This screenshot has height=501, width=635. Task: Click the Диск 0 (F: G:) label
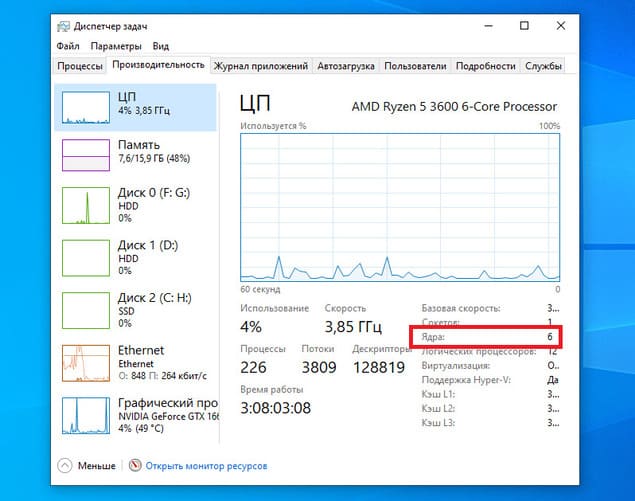(x=154, y=192)
